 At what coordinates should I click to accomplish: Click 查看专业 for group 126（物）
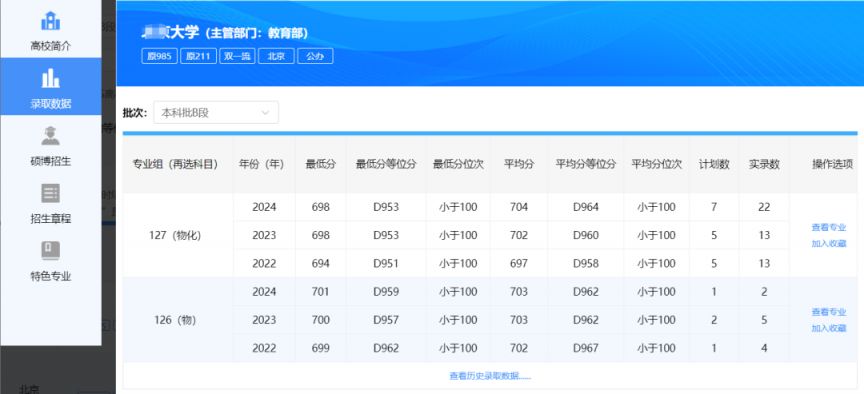tap(828, 312)
